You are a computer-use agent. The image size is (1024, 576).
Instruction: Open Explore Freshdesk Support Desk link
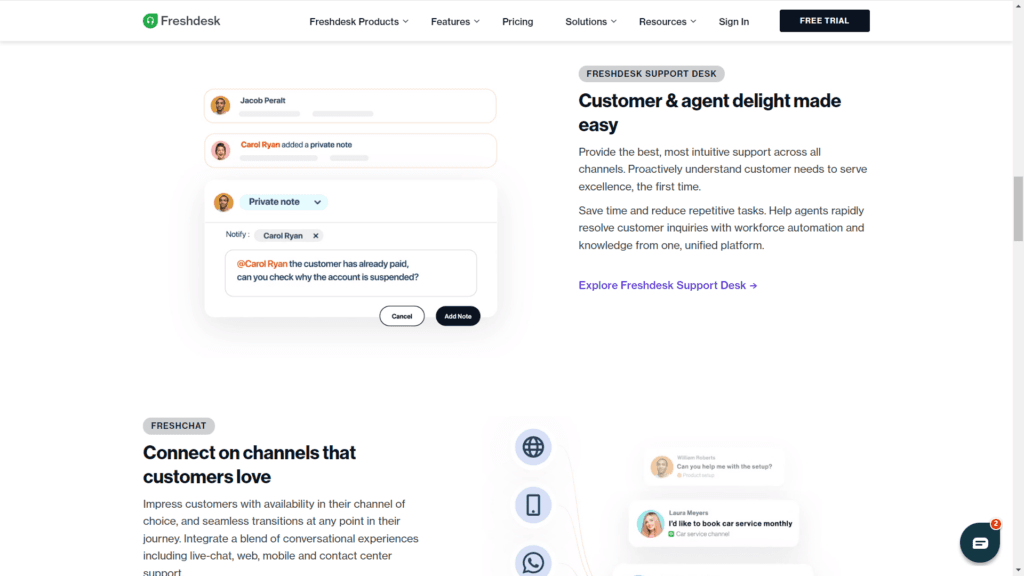coord(667,285)
